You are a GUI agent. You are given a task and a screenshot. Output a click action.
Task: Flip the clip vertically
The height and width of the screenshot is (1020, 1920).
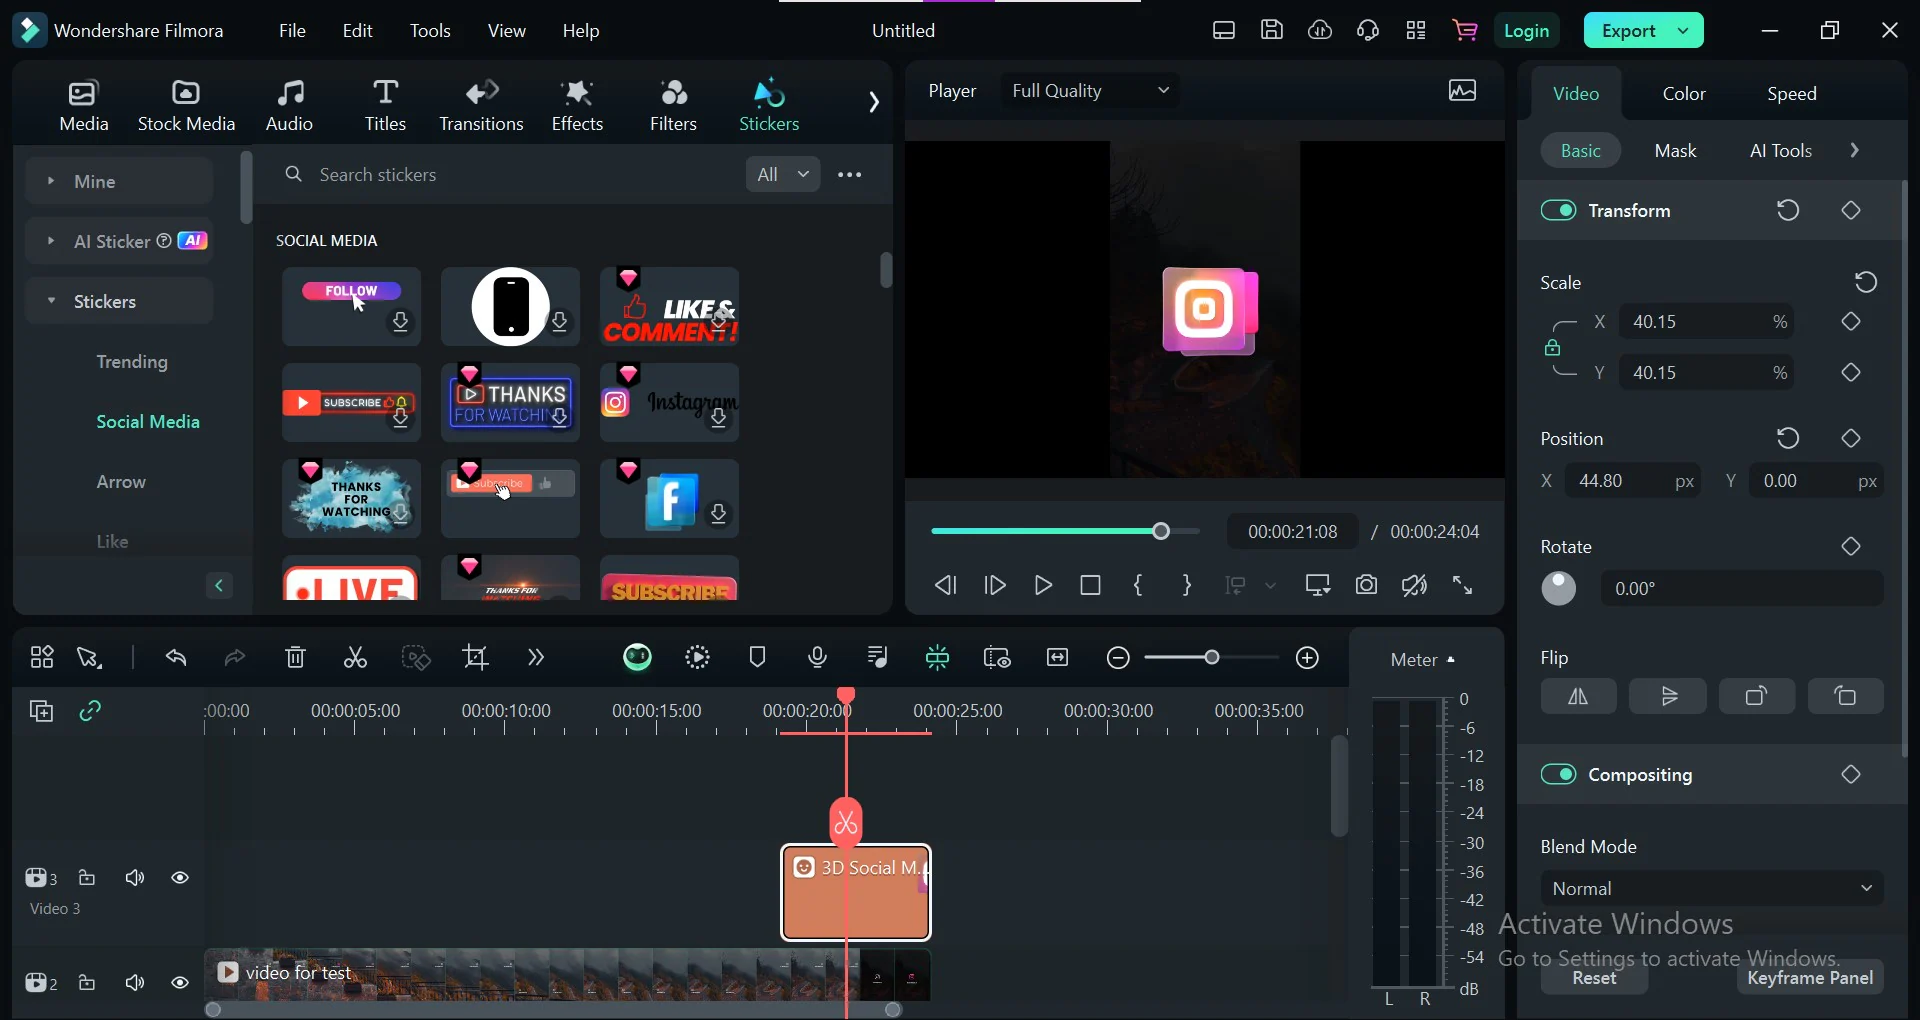[x=1668, y=697]
